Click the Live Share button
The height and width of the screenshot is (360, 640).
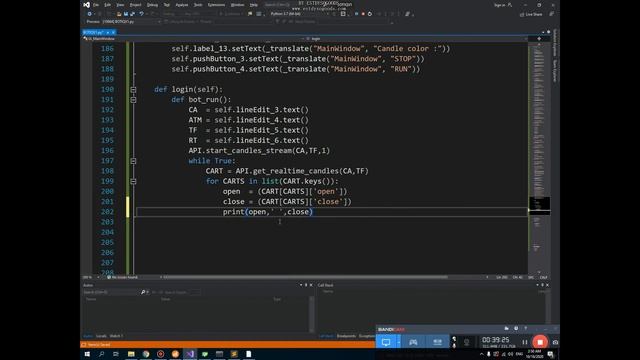531,14
